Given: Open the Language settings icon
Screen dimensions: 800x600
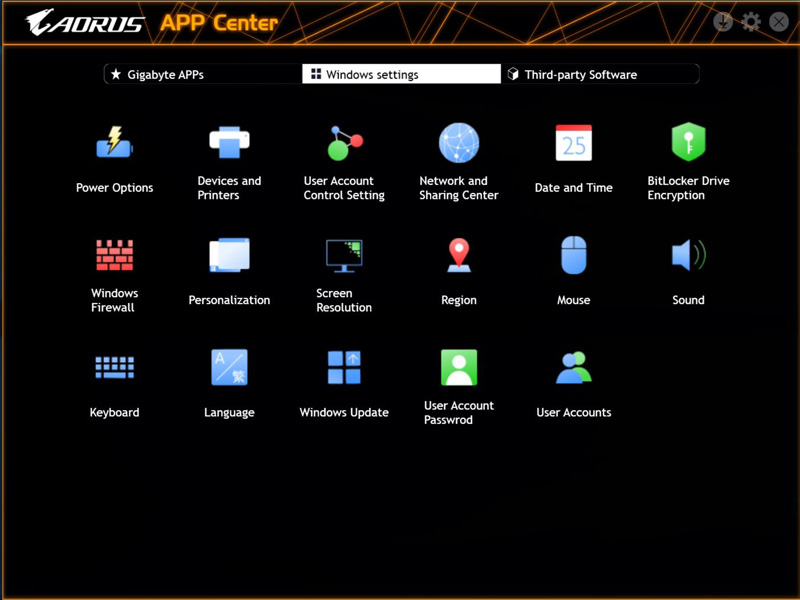Looking at the screenshot, I should (229, 367).
